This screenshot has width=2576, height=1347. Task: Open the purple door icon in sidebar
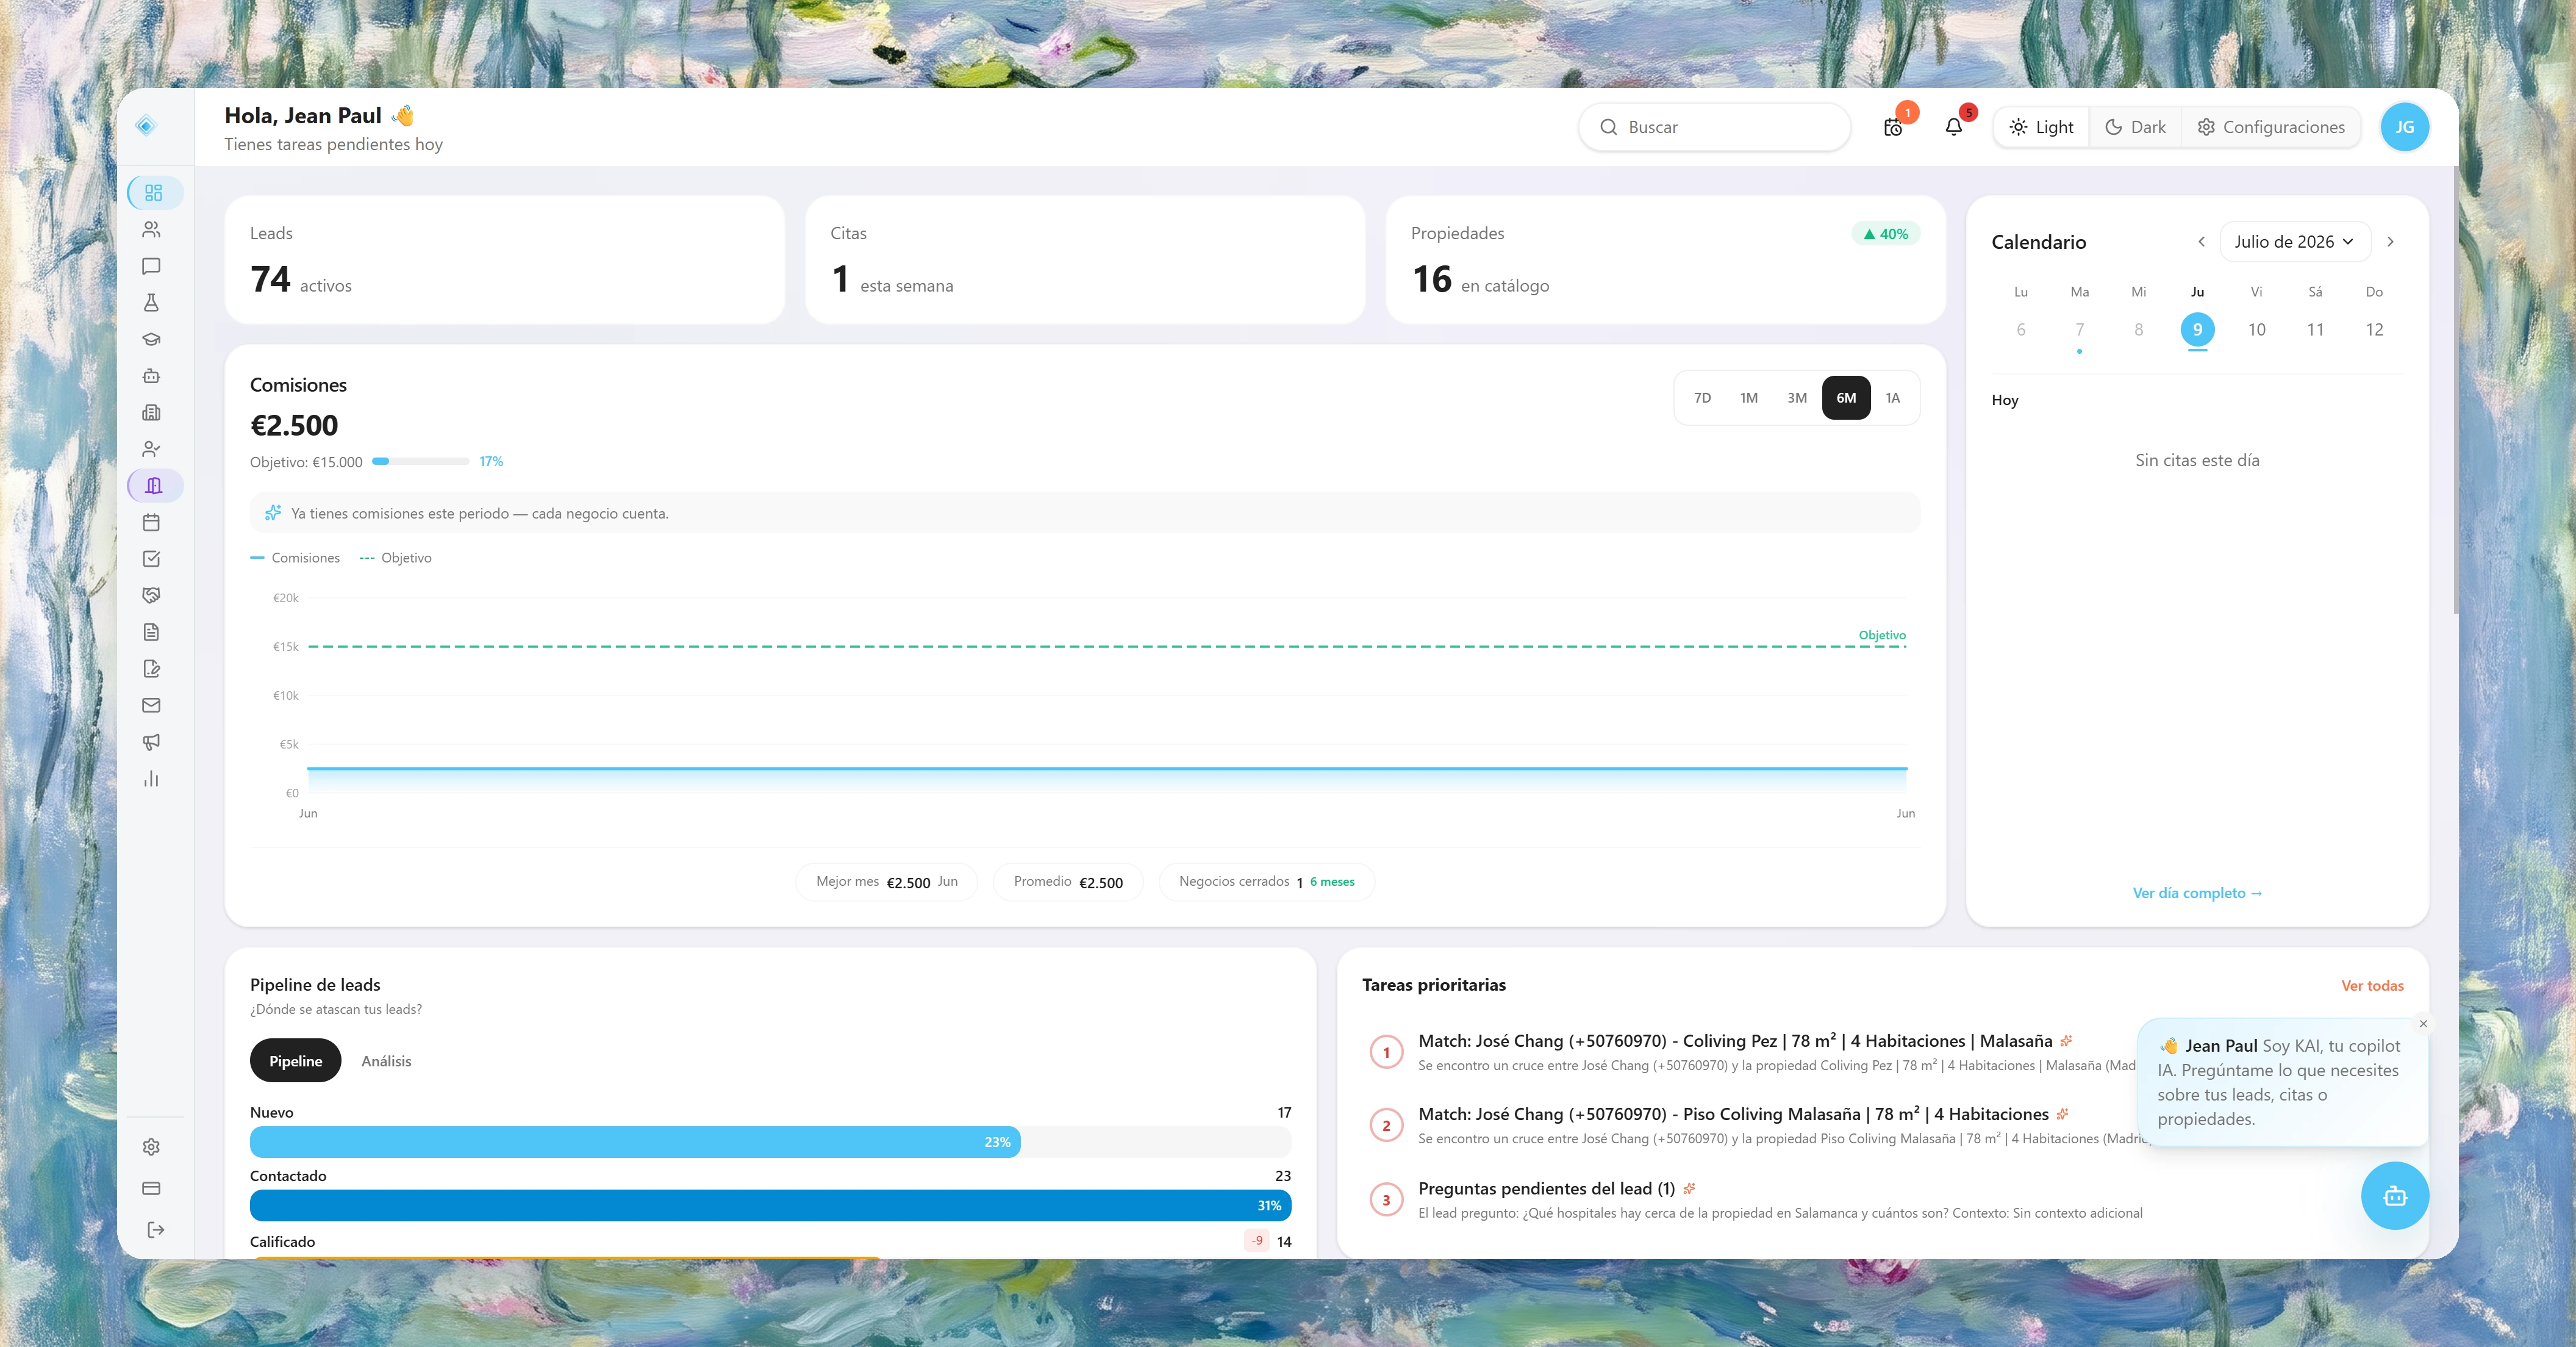(x=153, y=485)
